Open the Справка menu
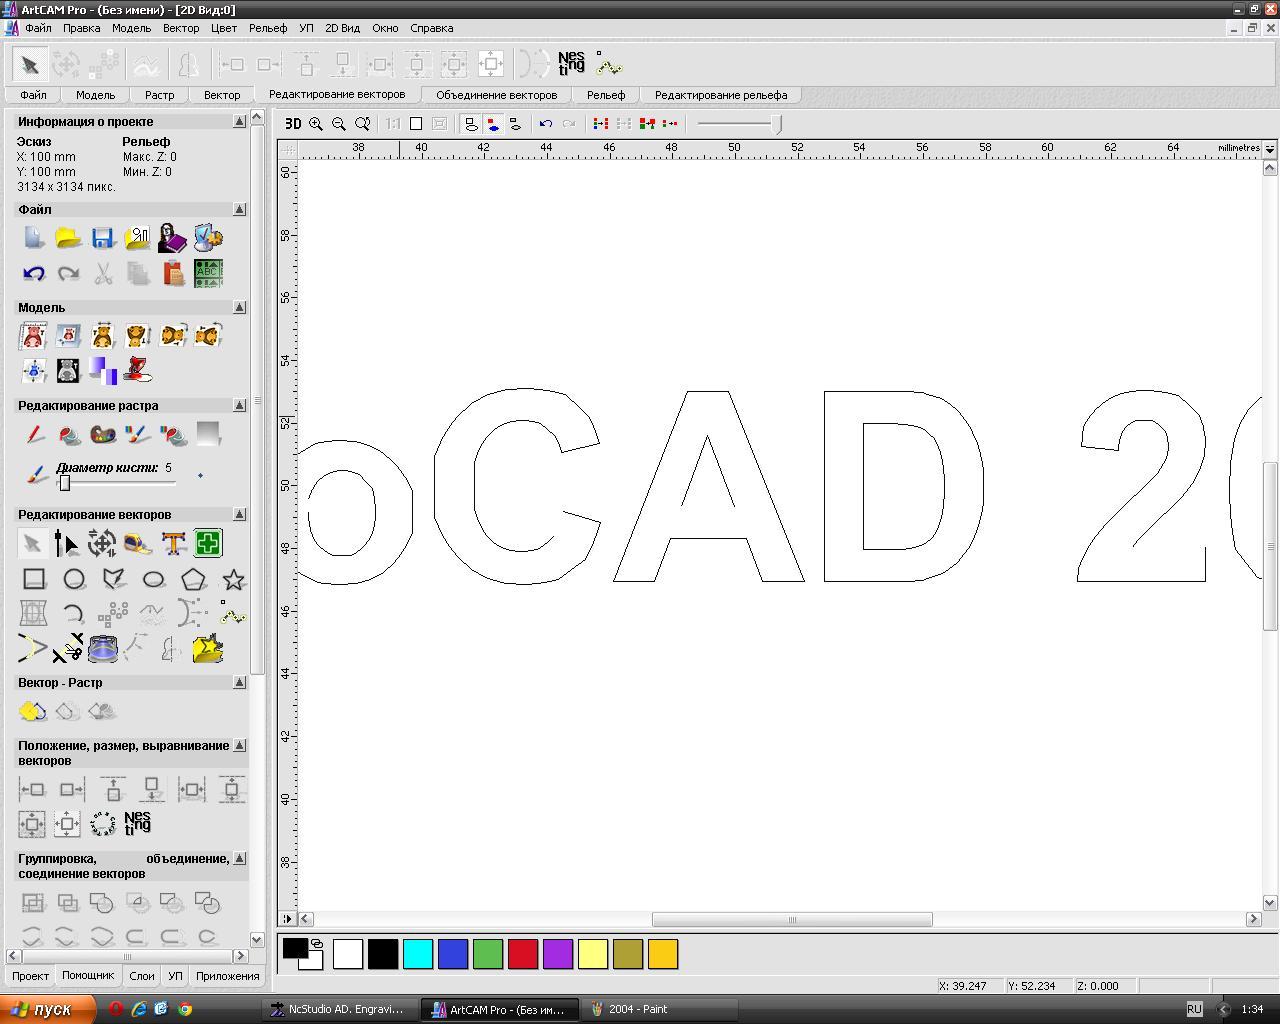This screenshot has width=1280, height=1024. click(432, 28)
